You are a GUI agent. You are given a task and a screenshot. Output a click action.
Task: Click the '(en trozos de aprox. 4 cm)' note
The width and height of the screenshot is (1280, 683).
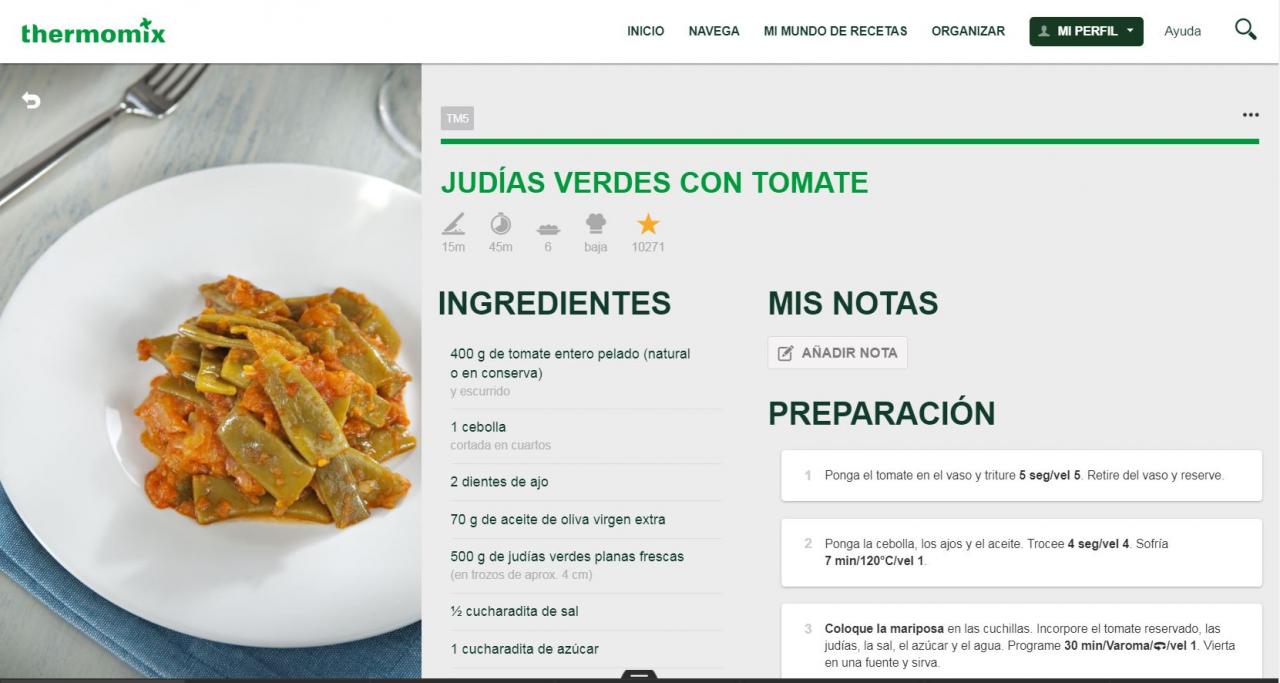pyautogui.click(x=521, y=575)
